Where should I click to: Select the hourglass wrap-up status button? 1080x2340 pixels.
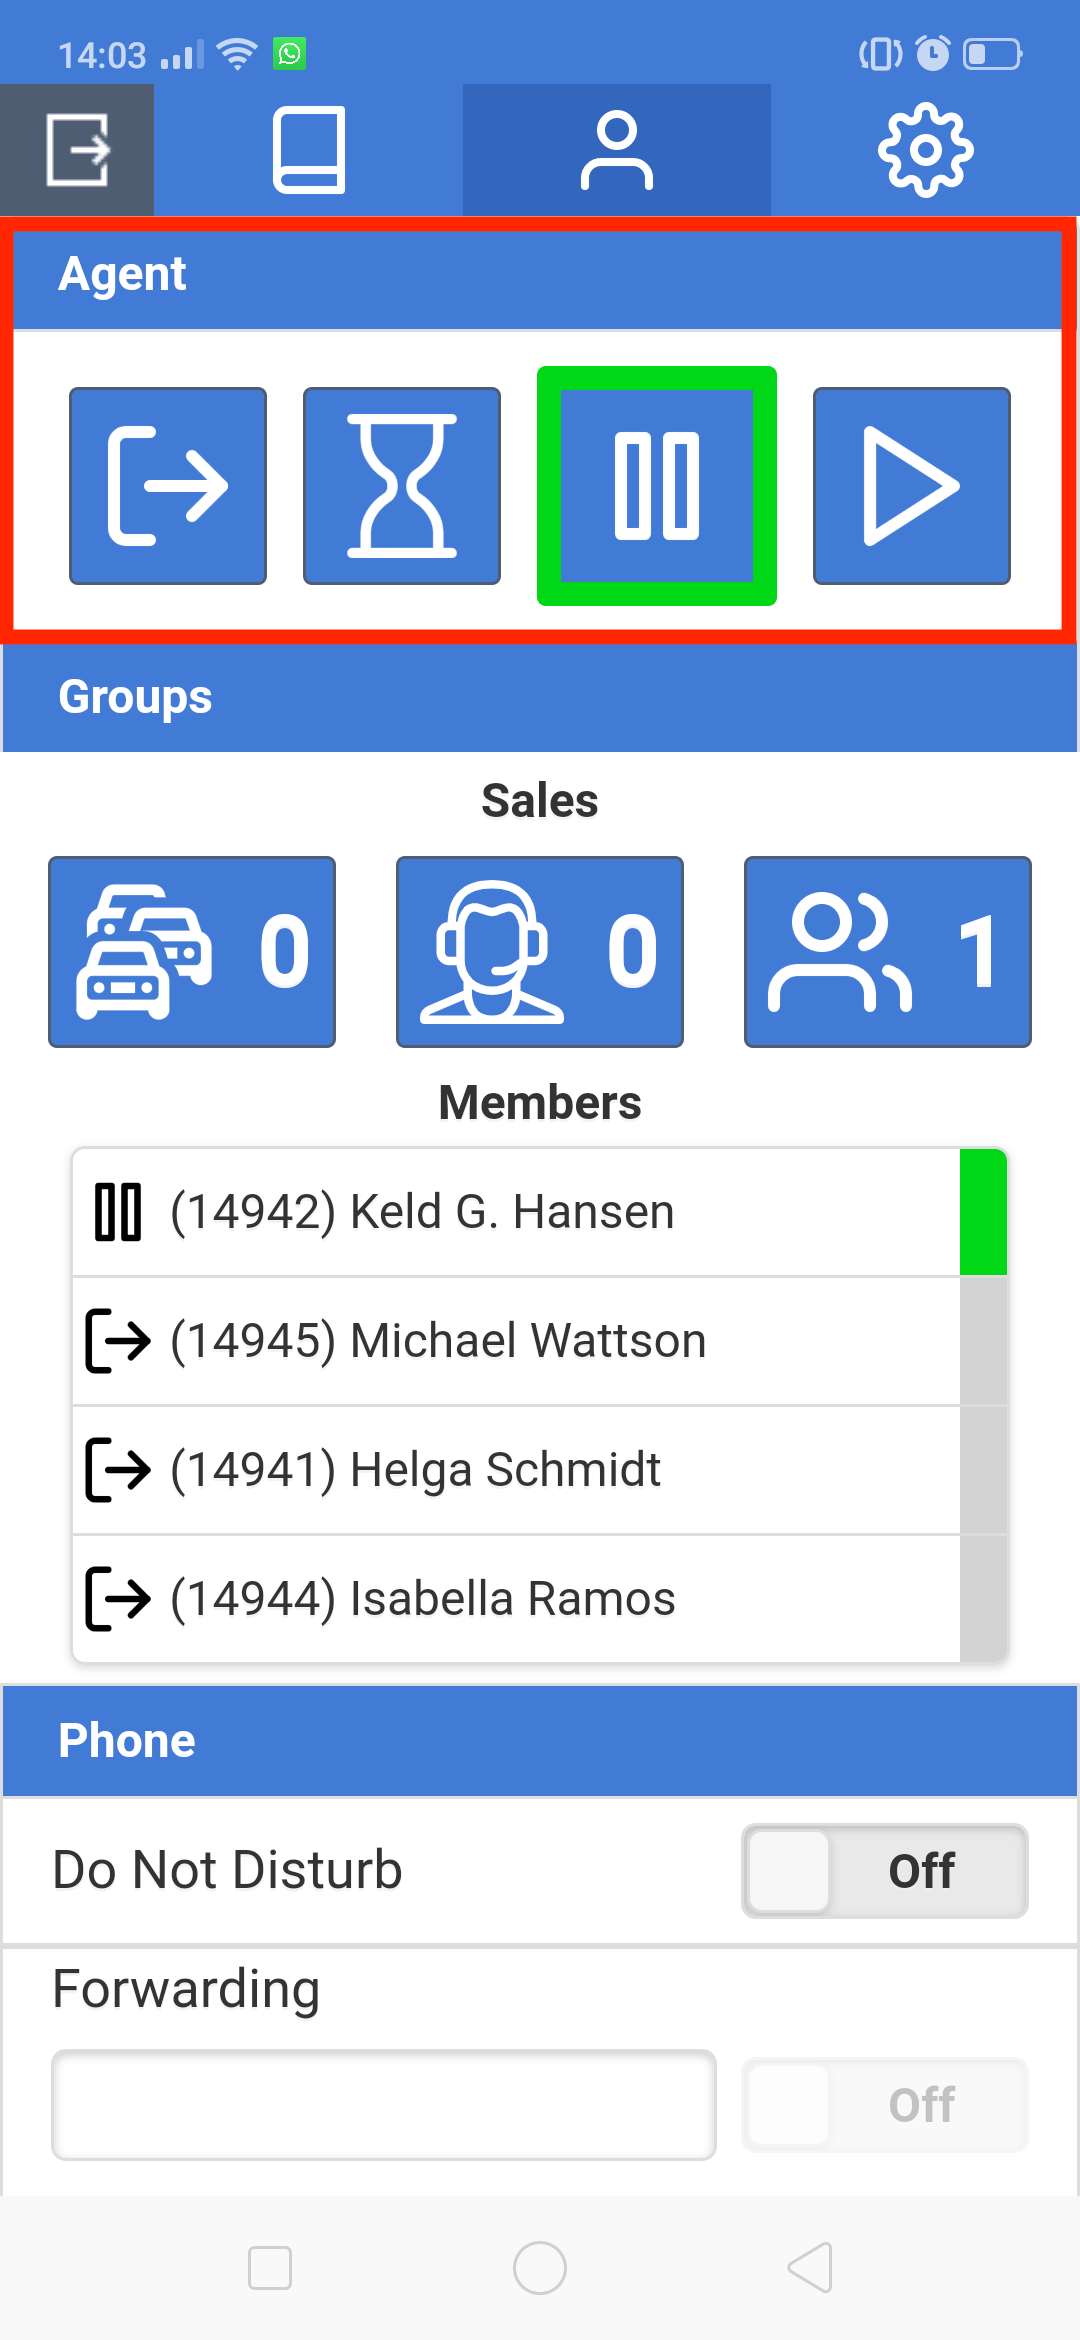pyautogui.click(x=402, y=486)
